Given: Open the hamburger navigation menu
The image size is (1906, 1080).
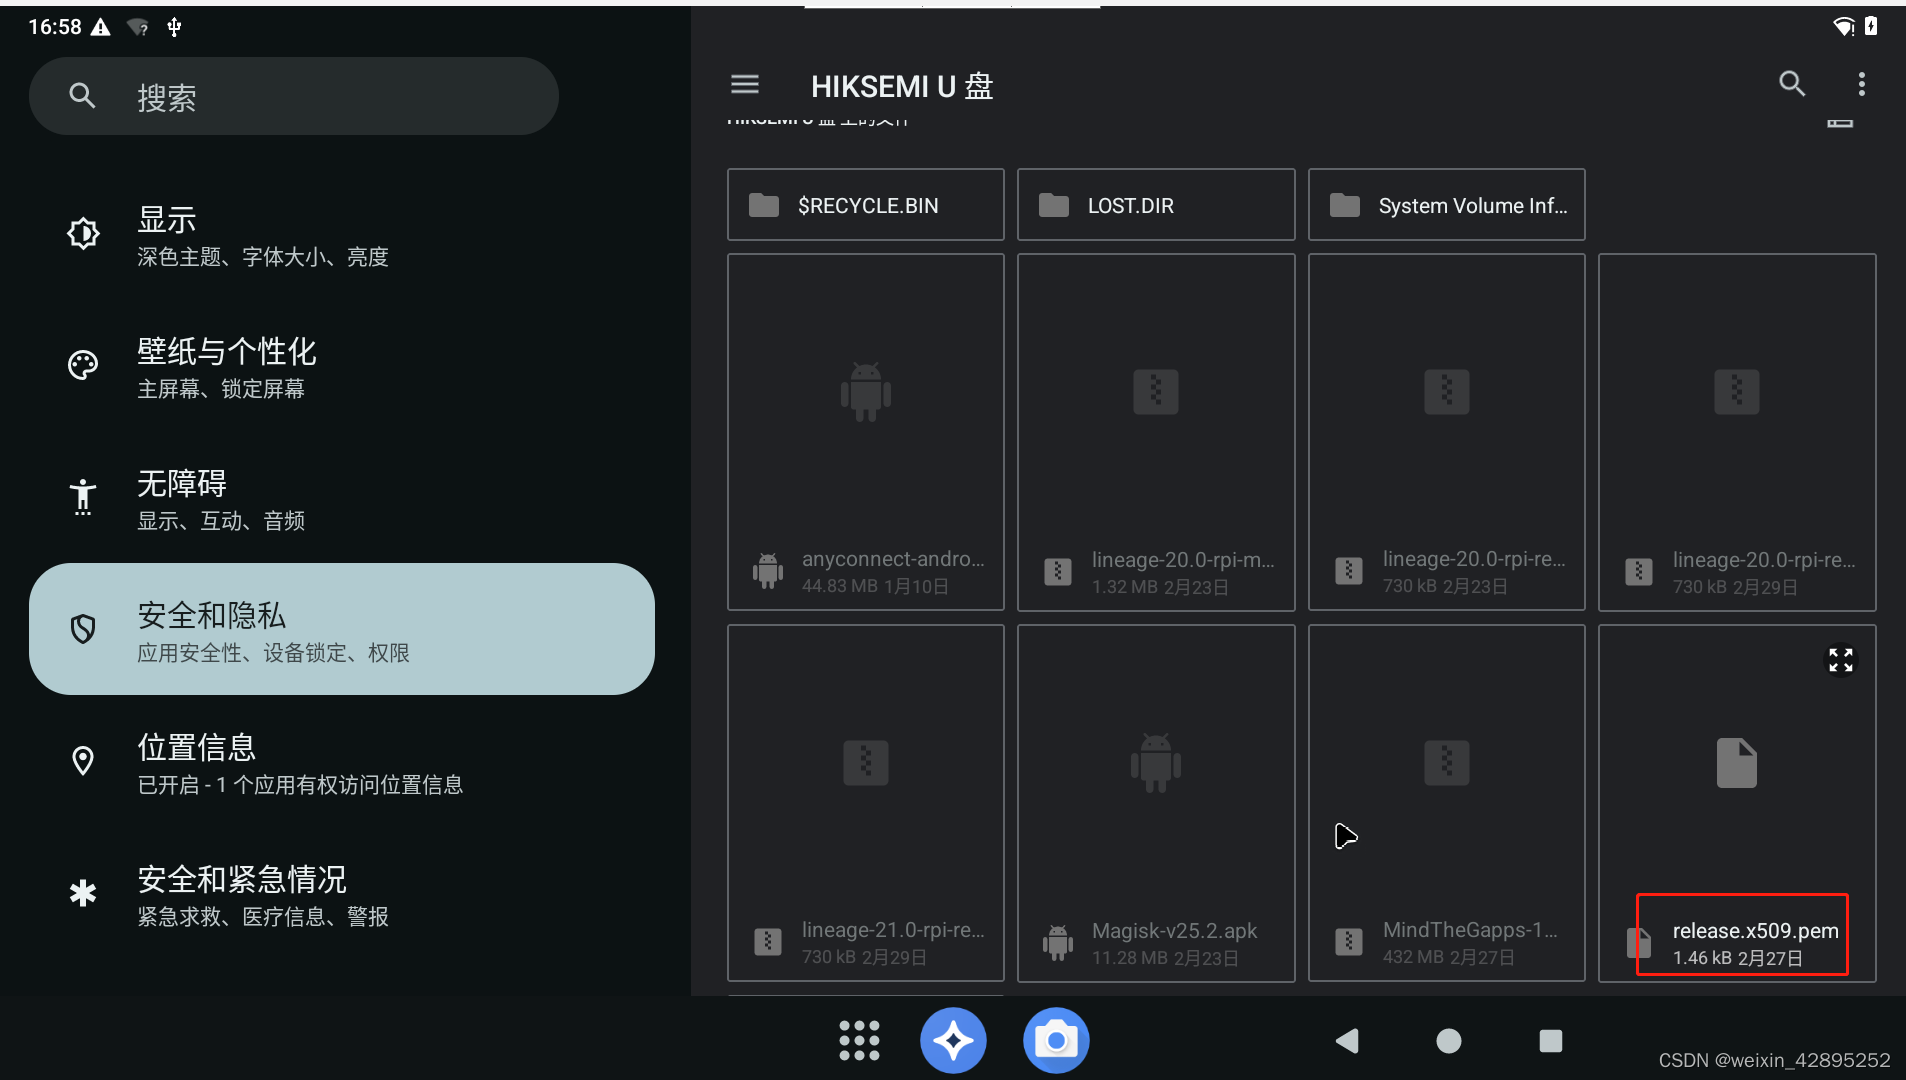Looking at the screenshot, I should (745, 85).
